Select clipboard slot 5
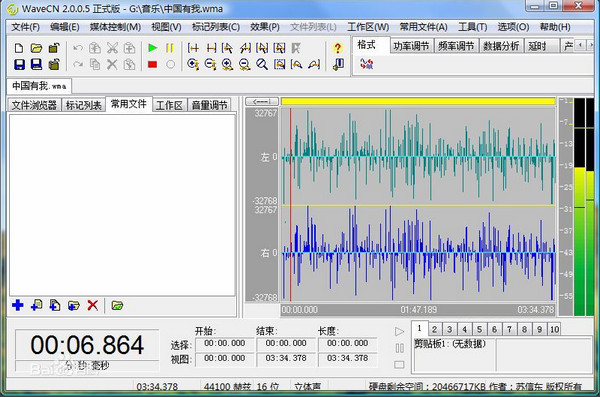Viewport: 600px width, 397px height. [479, 329]
